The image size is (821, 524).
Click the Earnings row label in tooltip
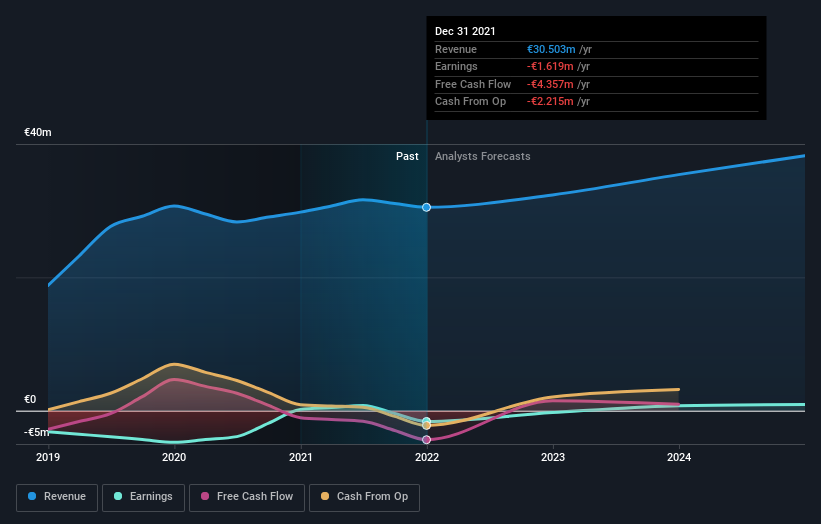(456, 66)
